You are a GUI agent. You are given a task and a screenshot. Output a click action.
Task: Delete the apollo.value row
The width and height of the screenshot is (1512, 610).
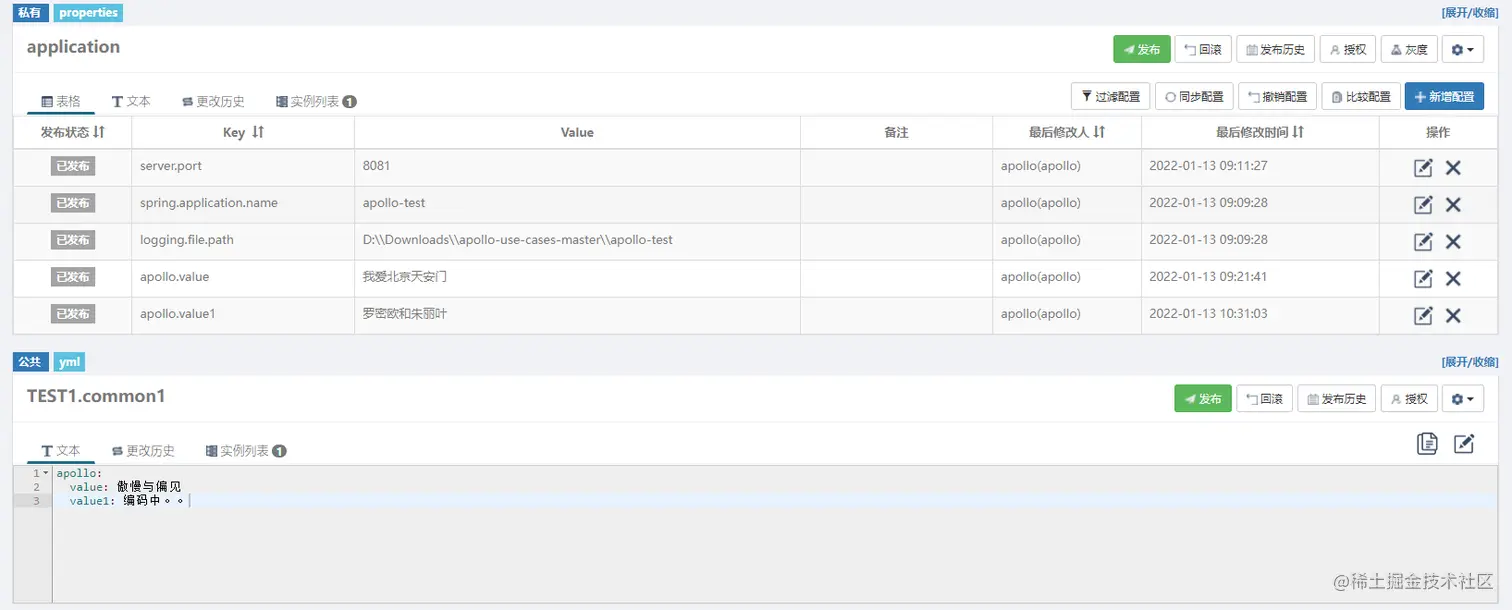point(1453,279)
